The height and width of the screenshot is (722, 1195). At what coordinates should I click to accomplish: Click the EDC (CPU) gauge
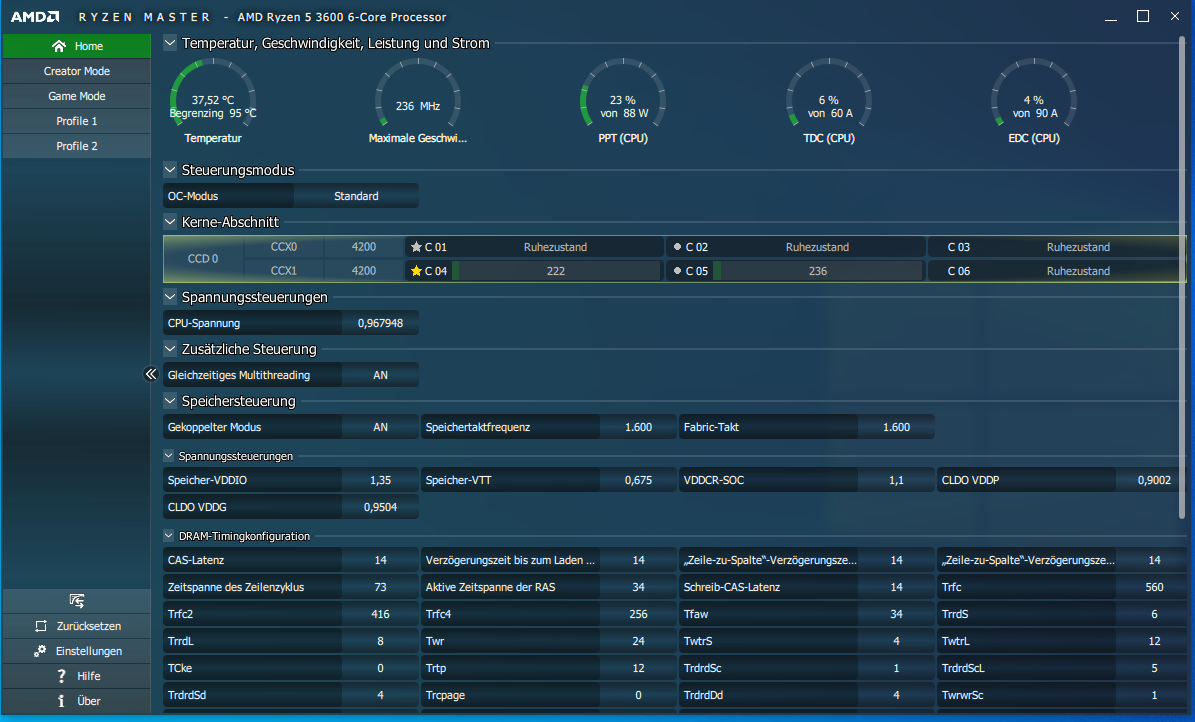pos(1033,101)
